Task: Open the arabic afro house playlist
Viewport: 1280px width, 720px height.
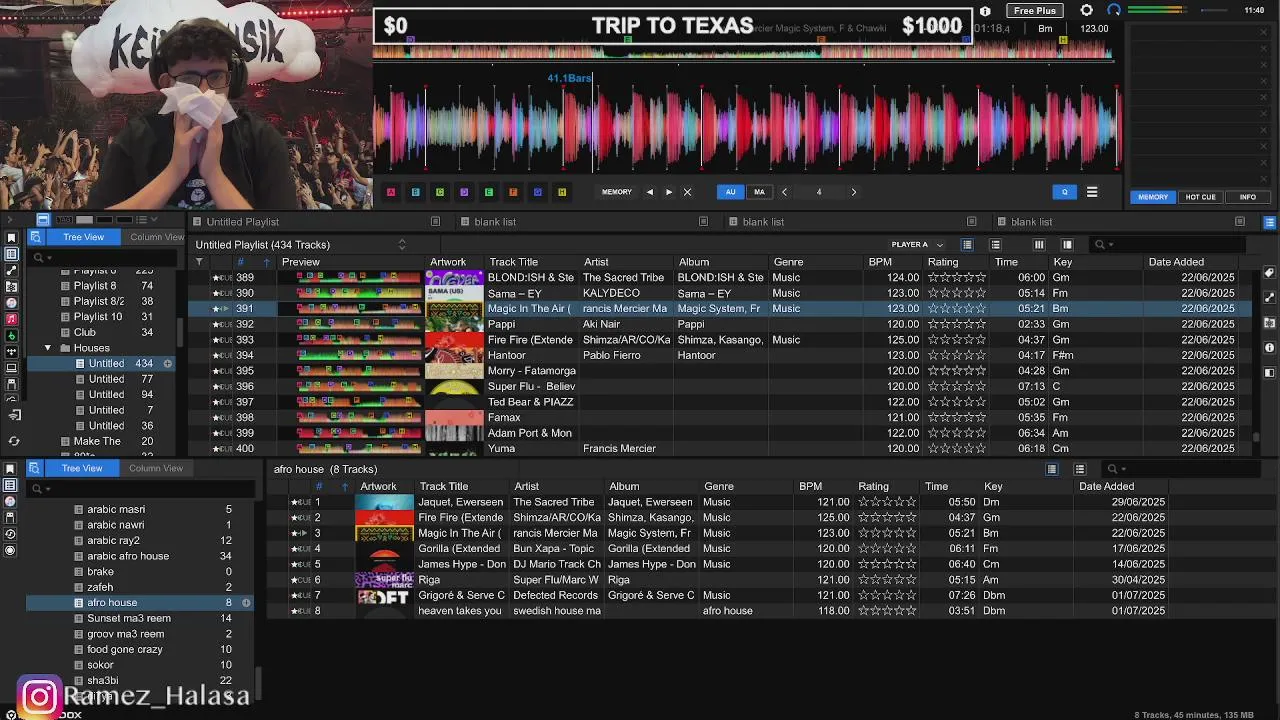Action: (128, 556)
